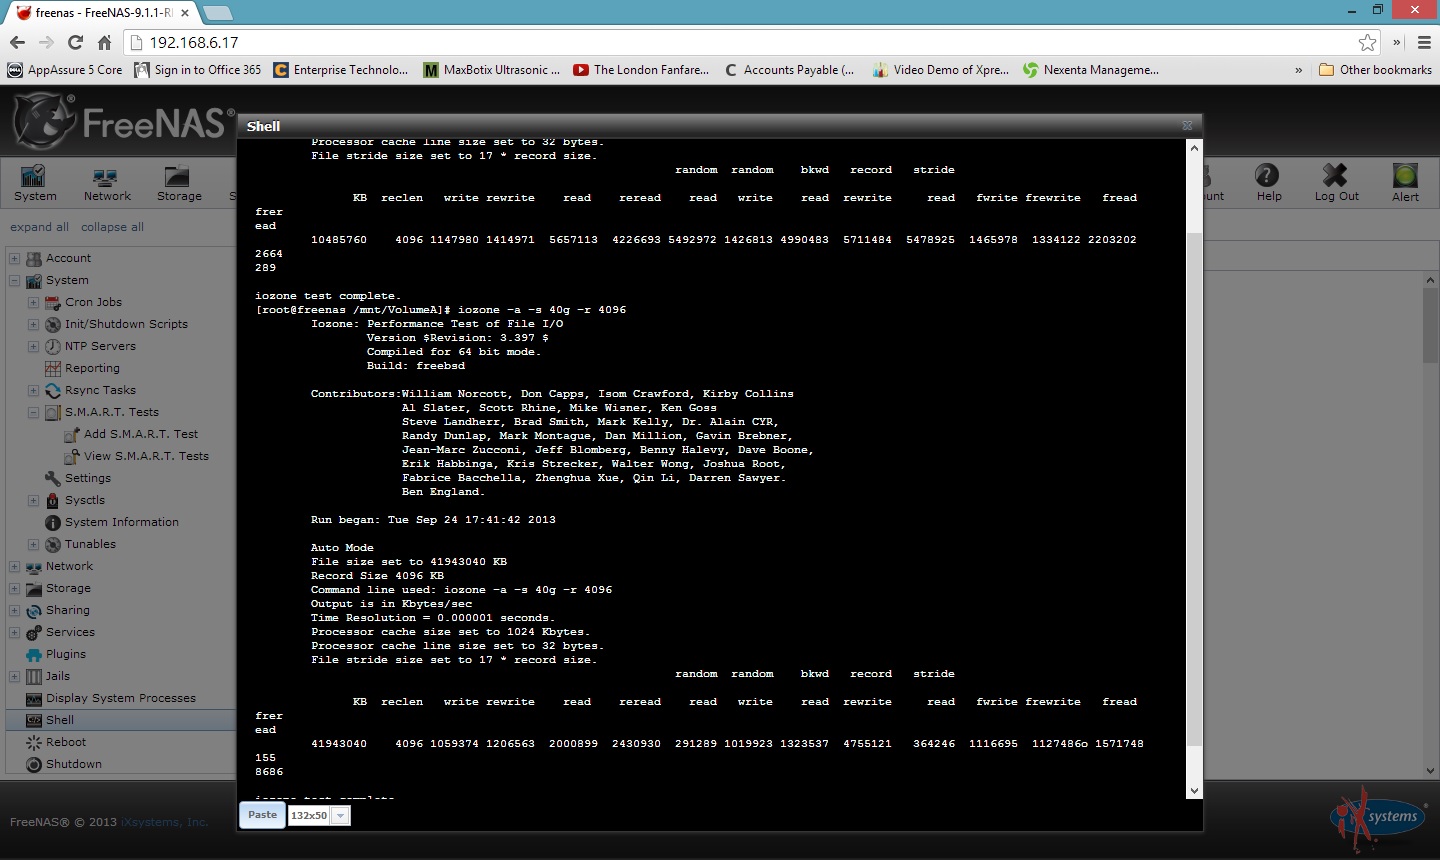Expand the Services tree node
The height and width of the screenshot is (860, 1440).
(x=15, y=632)
